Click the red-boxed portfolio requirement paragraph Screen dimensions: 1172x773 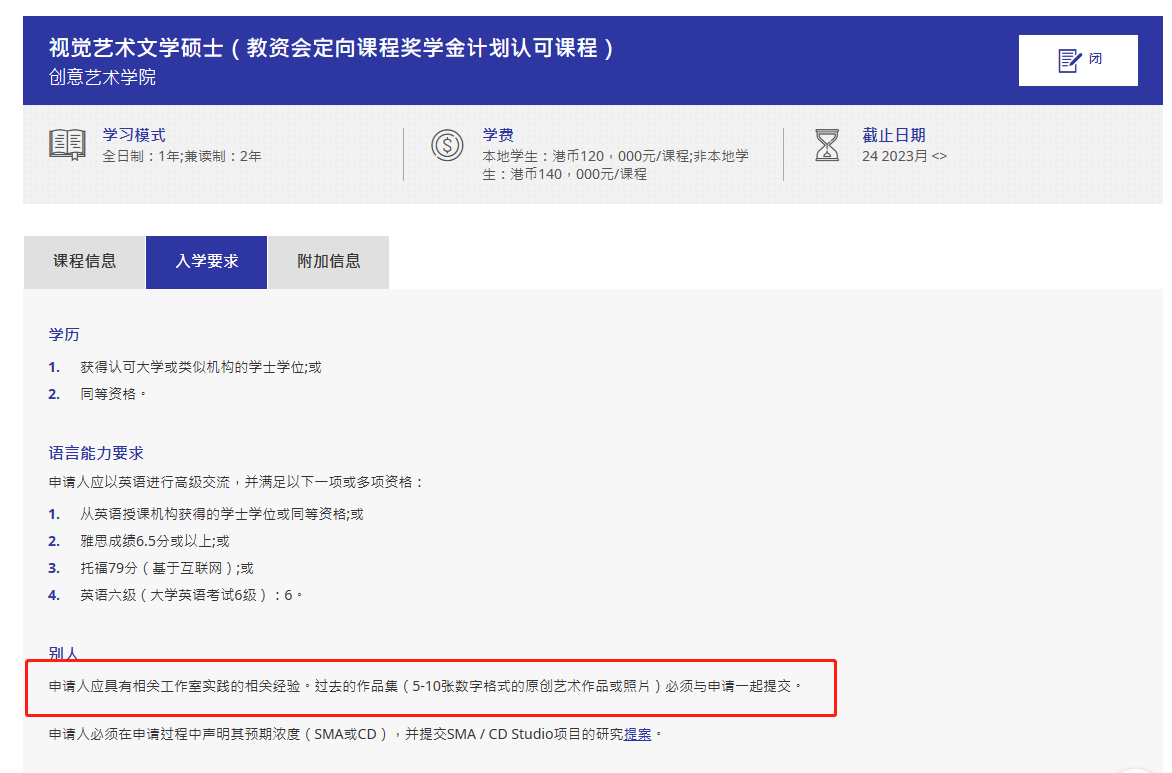pyautogui.click(x=425, y=687)
